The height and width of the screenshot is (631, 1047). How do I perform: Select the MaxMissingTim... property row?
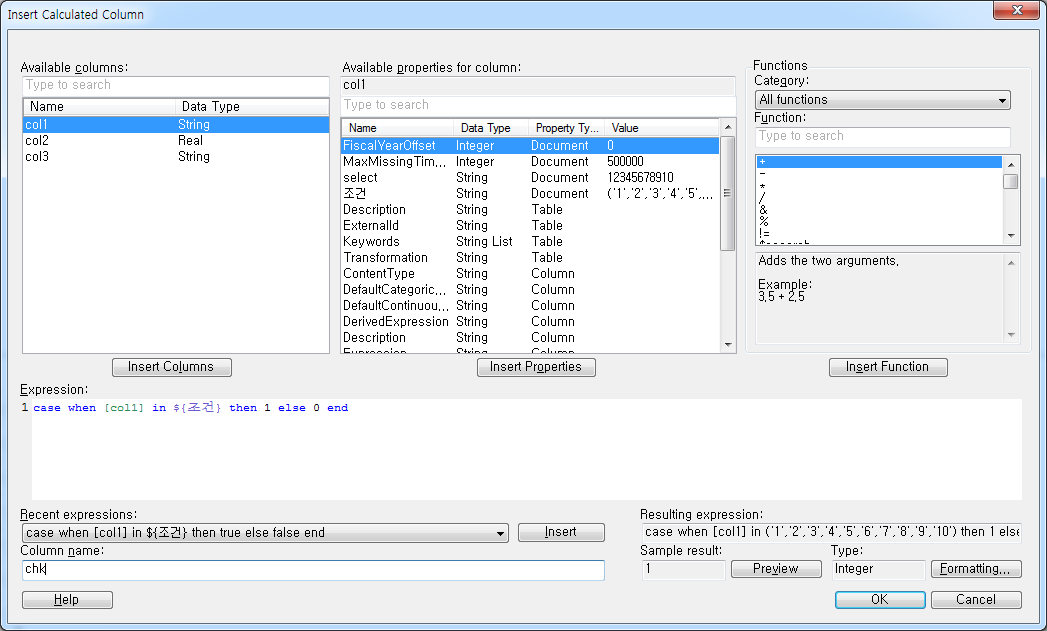pyautogui.click(x=530, y=162)
